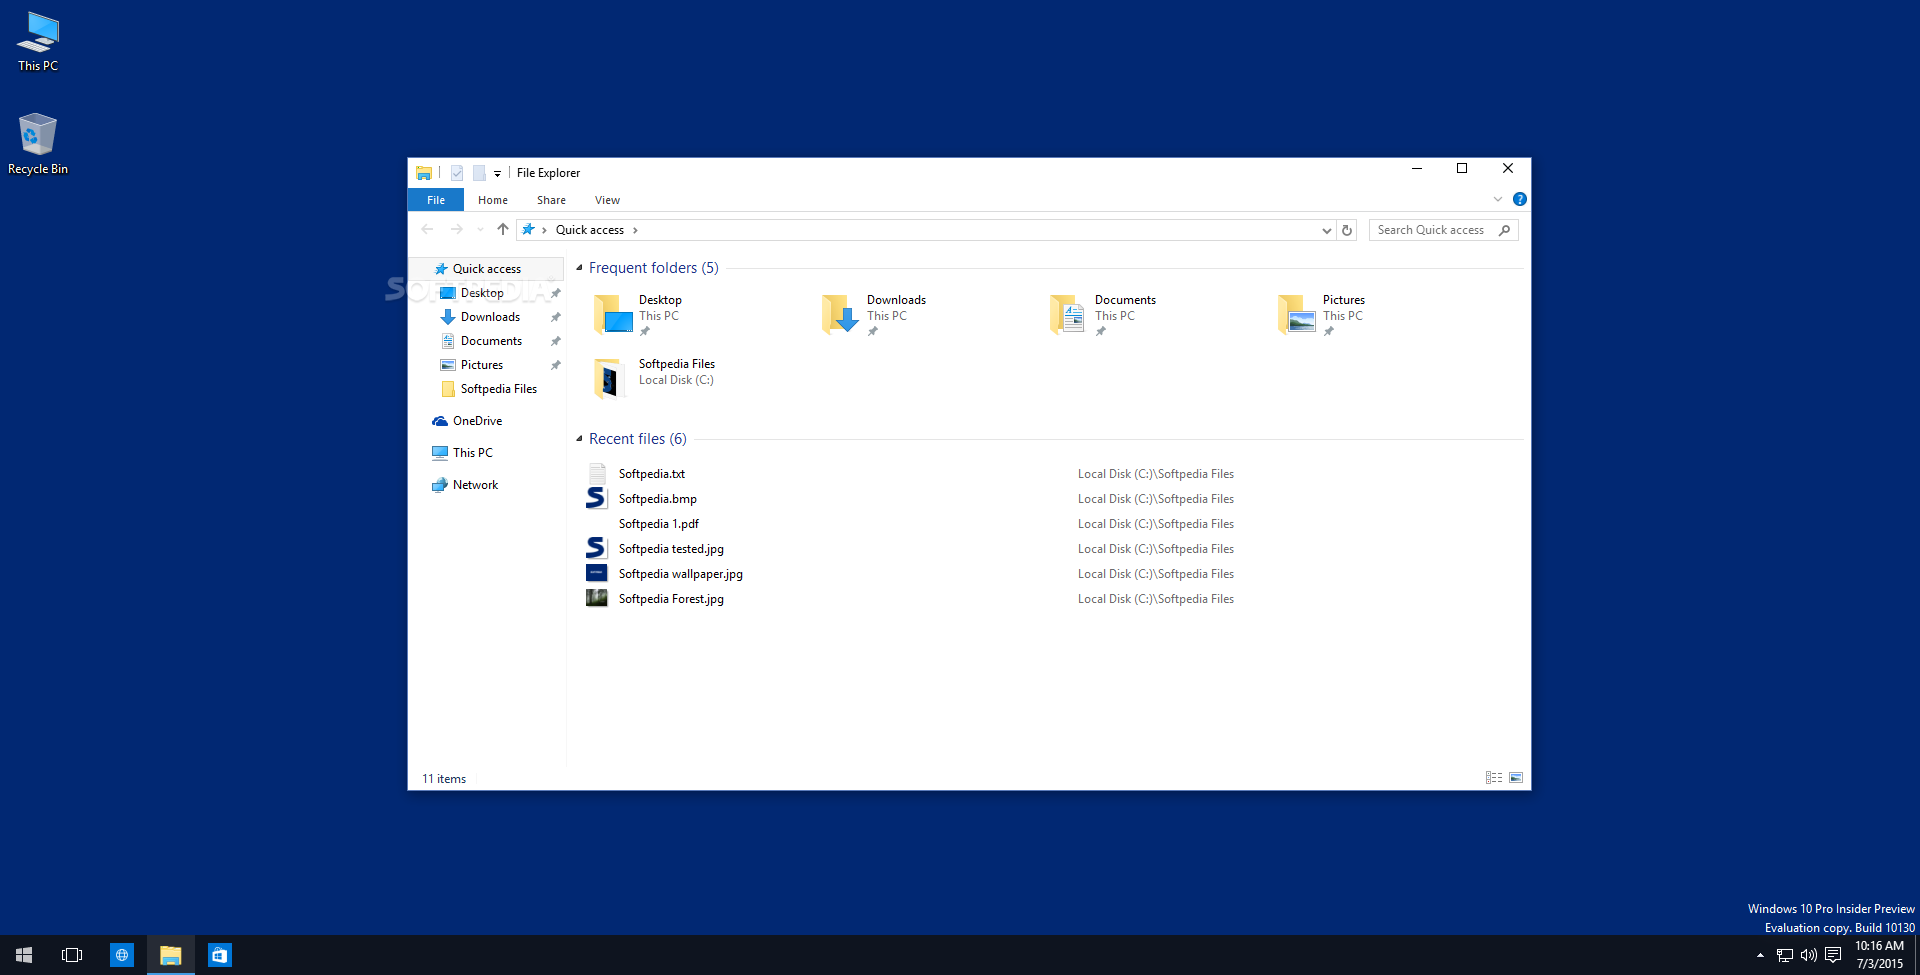
Task: Click the Quick access breadcrumb in address bar
Action: (590, 230)
